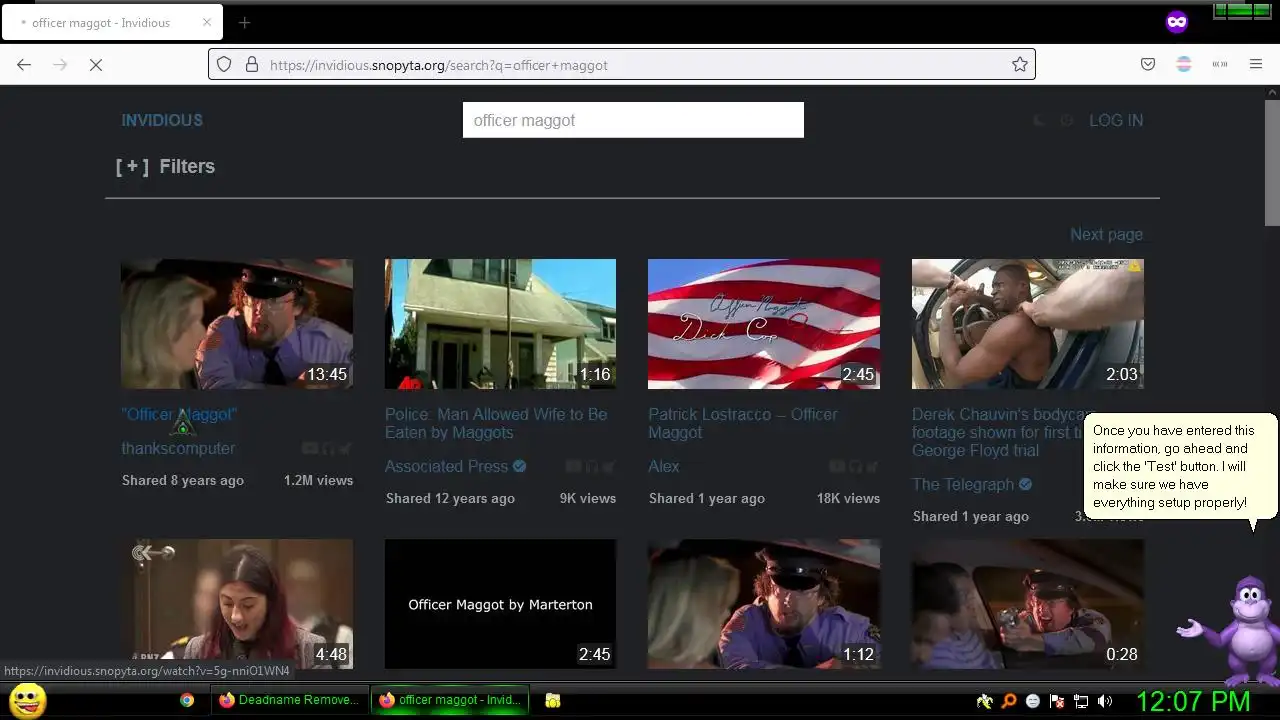Go to the INVIDIOUS home link
The height and width of the screenshot is (720, 1280).
pyautogui.click(x=162, y=120)
